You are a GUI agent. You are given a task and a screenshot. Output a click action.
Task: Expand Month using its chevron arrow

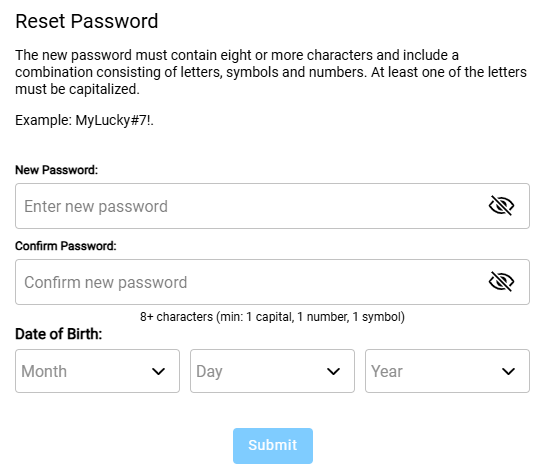(158, 372)
